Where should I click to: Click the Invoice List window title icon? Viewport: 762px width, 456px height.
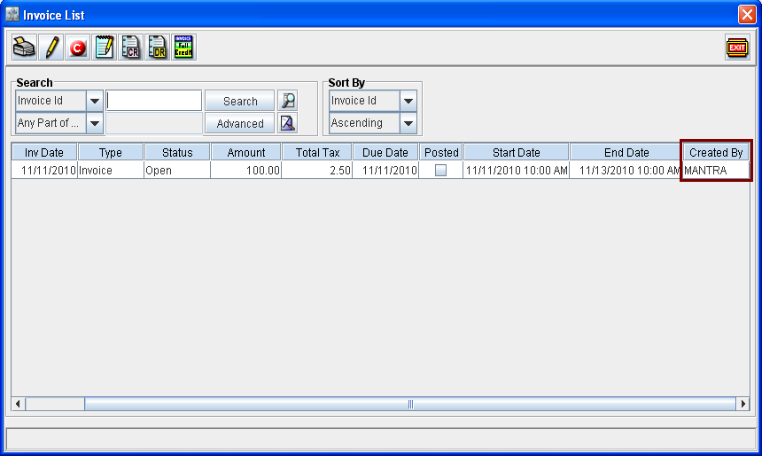12,15
